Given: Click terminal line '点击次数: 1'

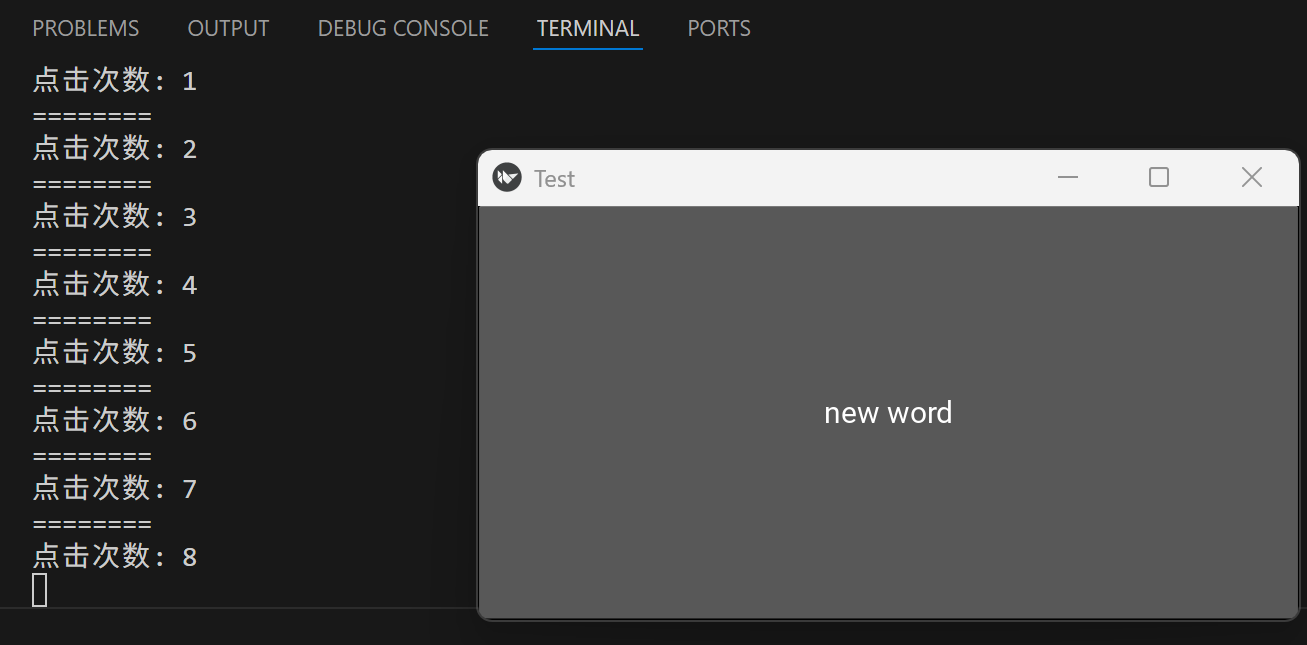Looking at the screenshot, I should click(115, 80).
